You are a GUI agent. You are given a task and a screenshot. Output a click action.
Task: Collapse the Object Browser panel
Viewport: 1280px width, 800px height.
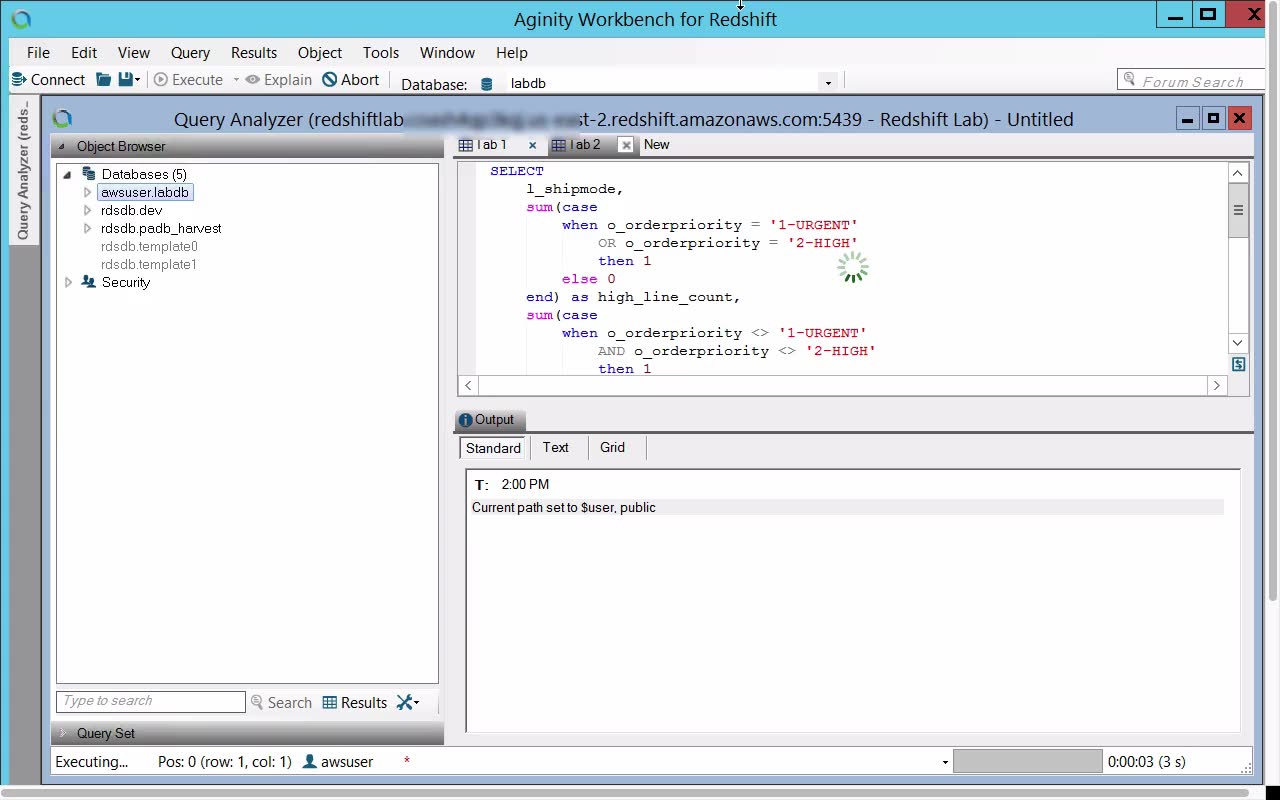(x=62, y=146)
